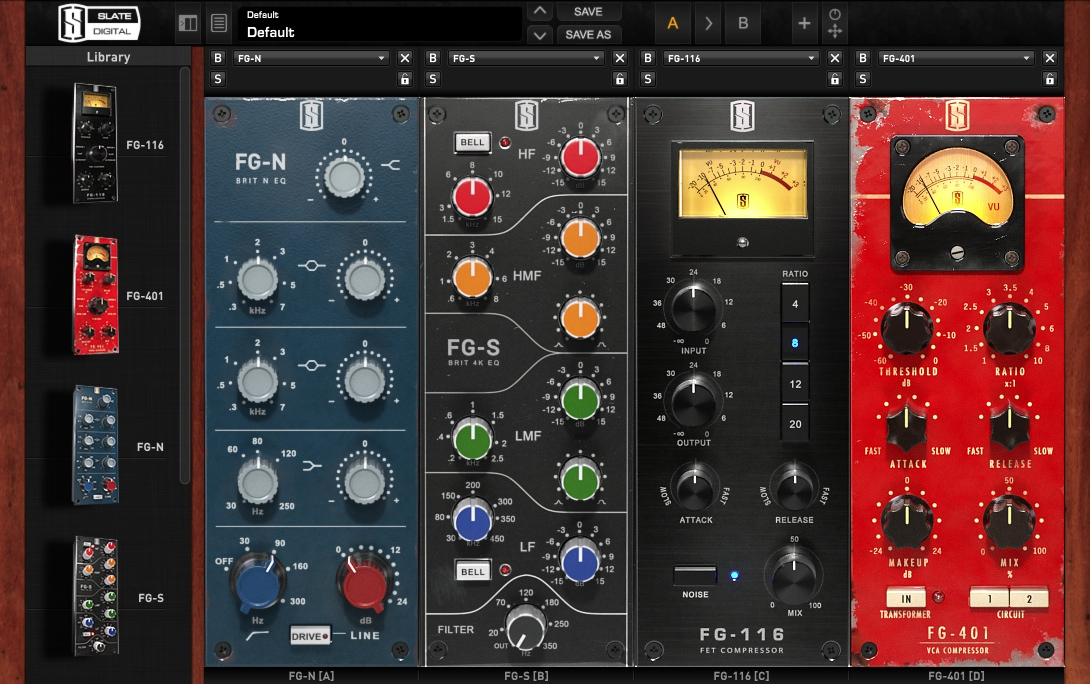Select ratio 20 on FG-116
Viewport: 1090px width, 684px height.
tap(795, 423)
